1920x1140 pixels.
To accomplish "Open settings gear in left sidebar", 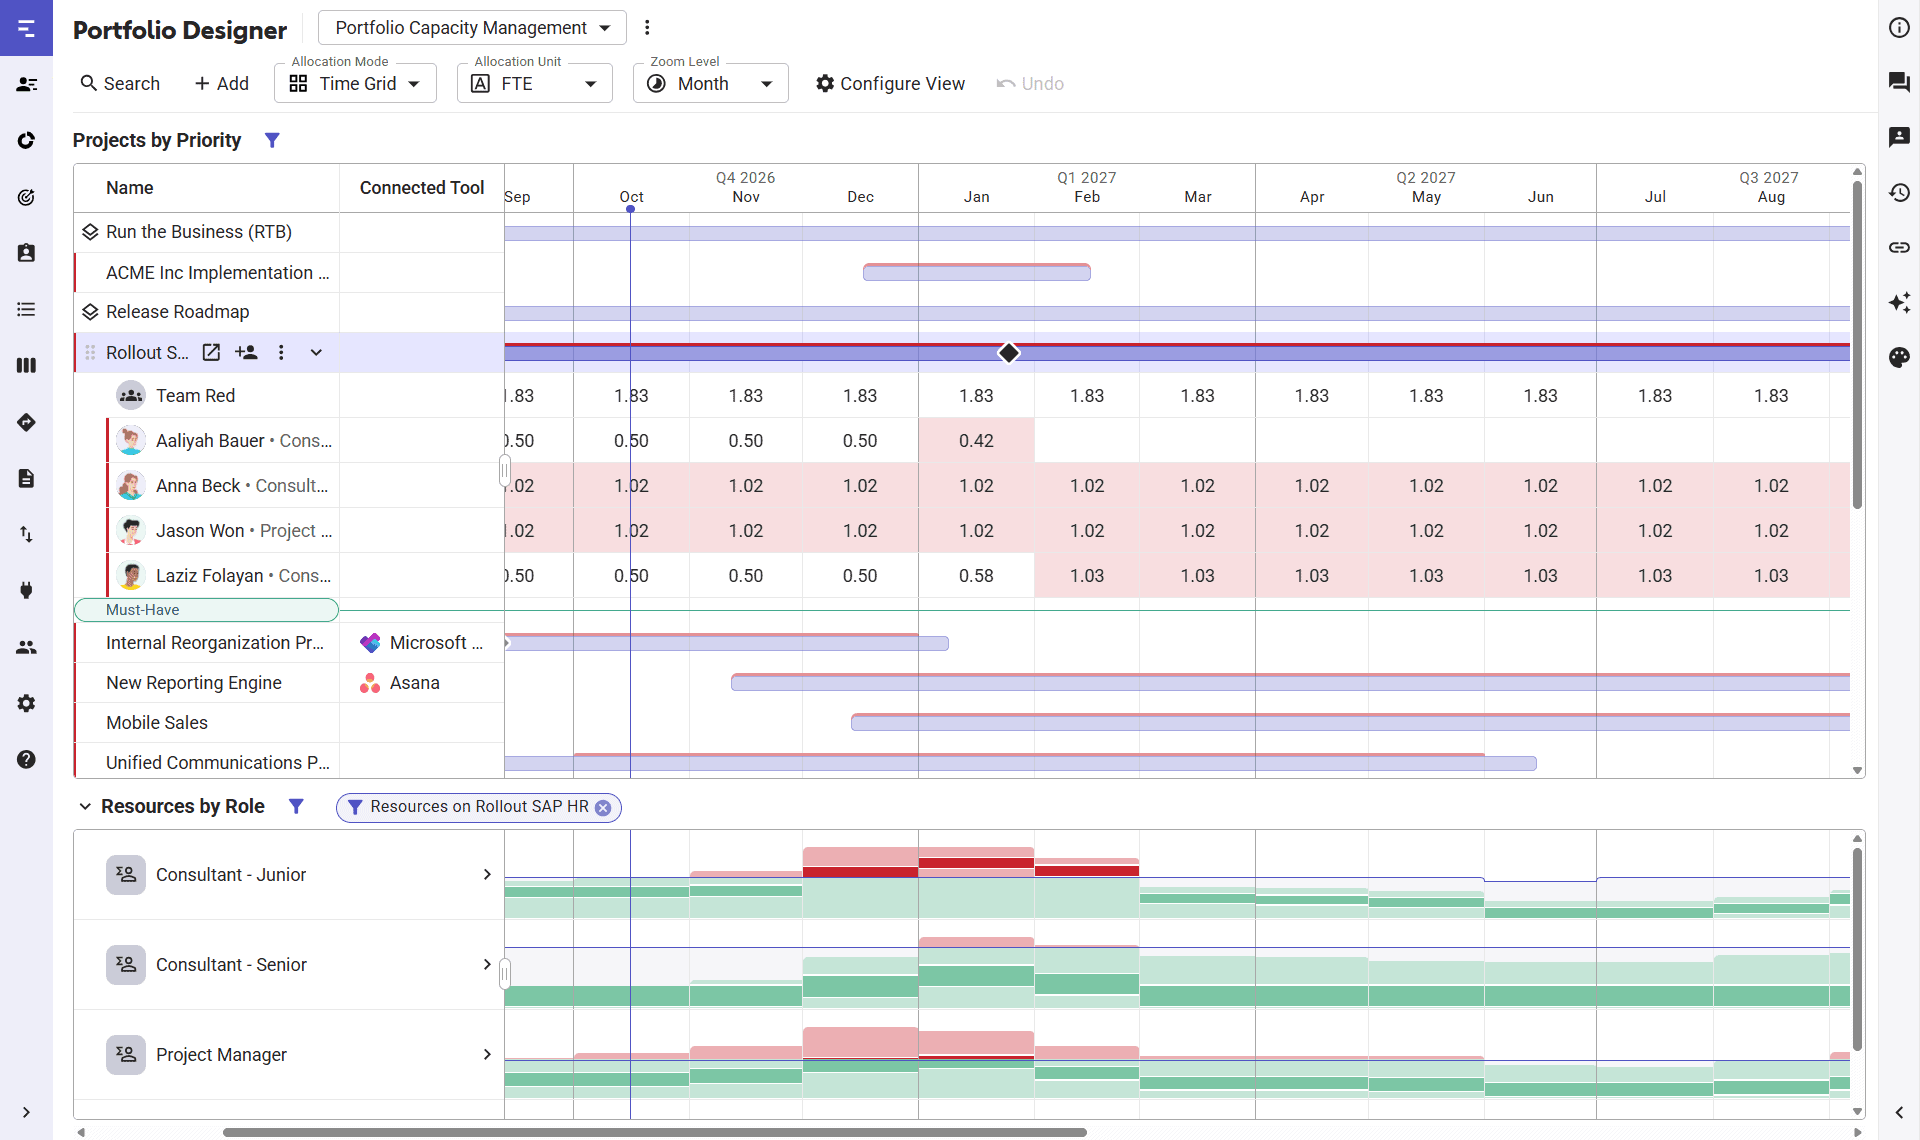I will click(x=26, y=703).
